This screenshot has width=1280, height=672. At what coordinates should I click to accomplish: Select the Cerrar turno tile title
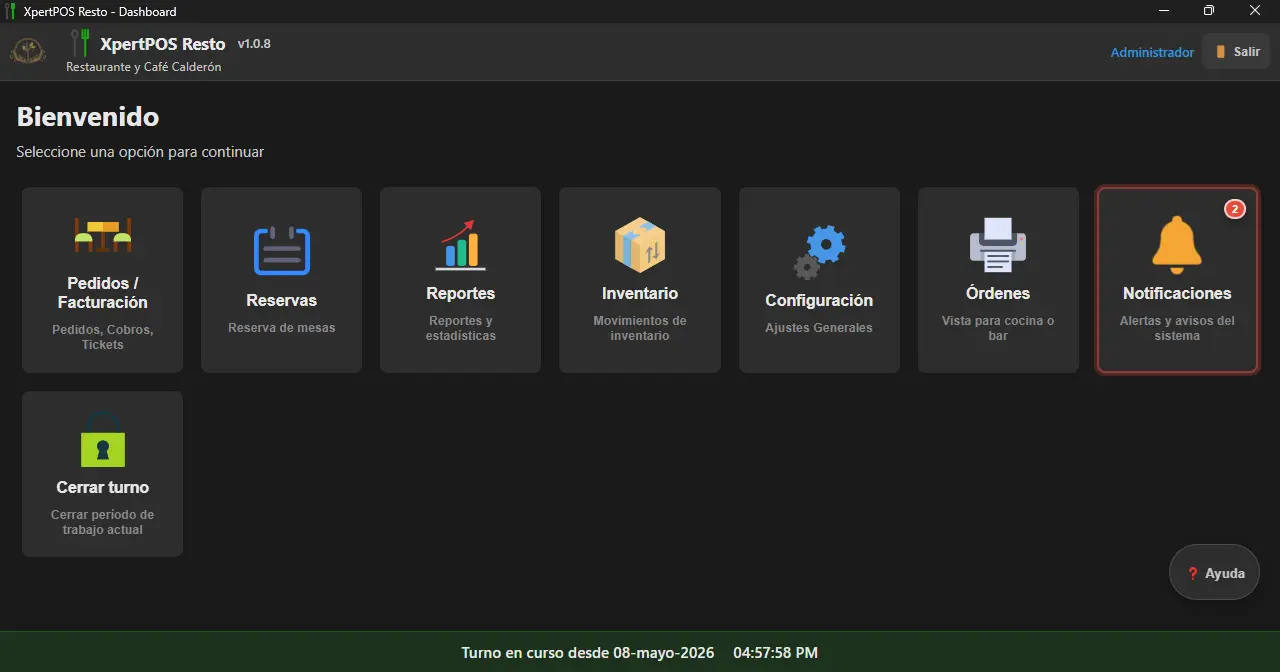click(x=102, y=487)
